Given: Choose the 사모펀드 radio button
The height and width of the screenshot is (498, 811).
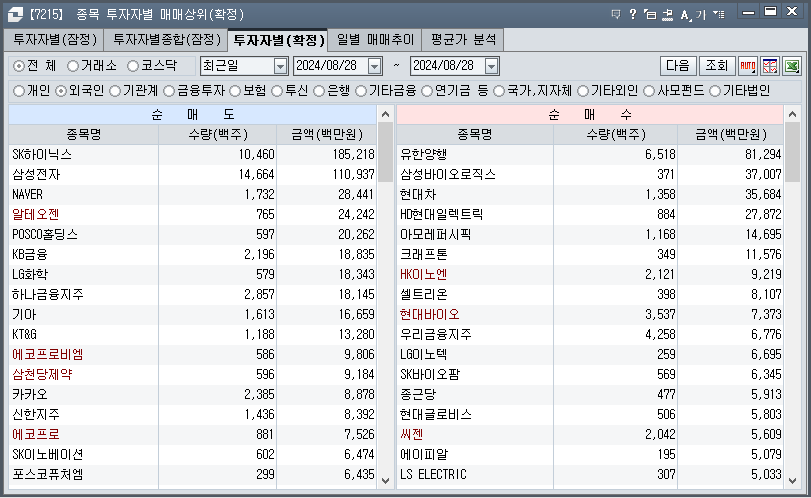Looking at the screenshot, I should click(649, 91).
